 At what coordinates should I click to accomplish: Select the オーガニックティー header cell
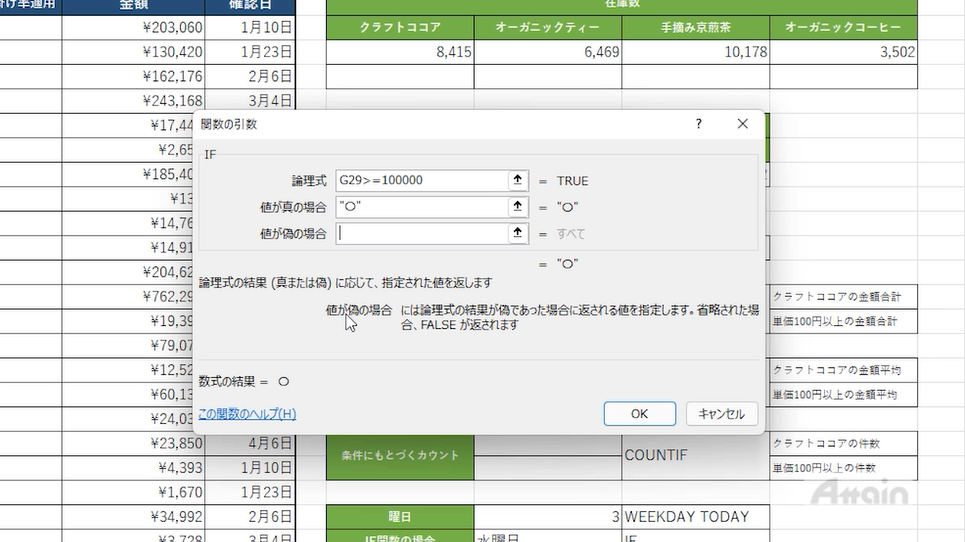[547, 27]
